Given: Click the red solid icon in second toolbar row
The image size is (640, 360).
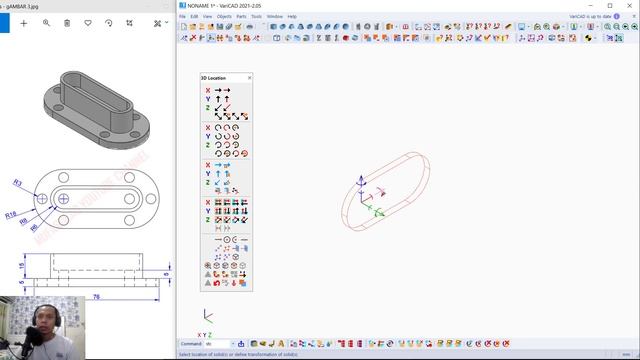Looking at the screenshot, I should click(x=346, y=38).
